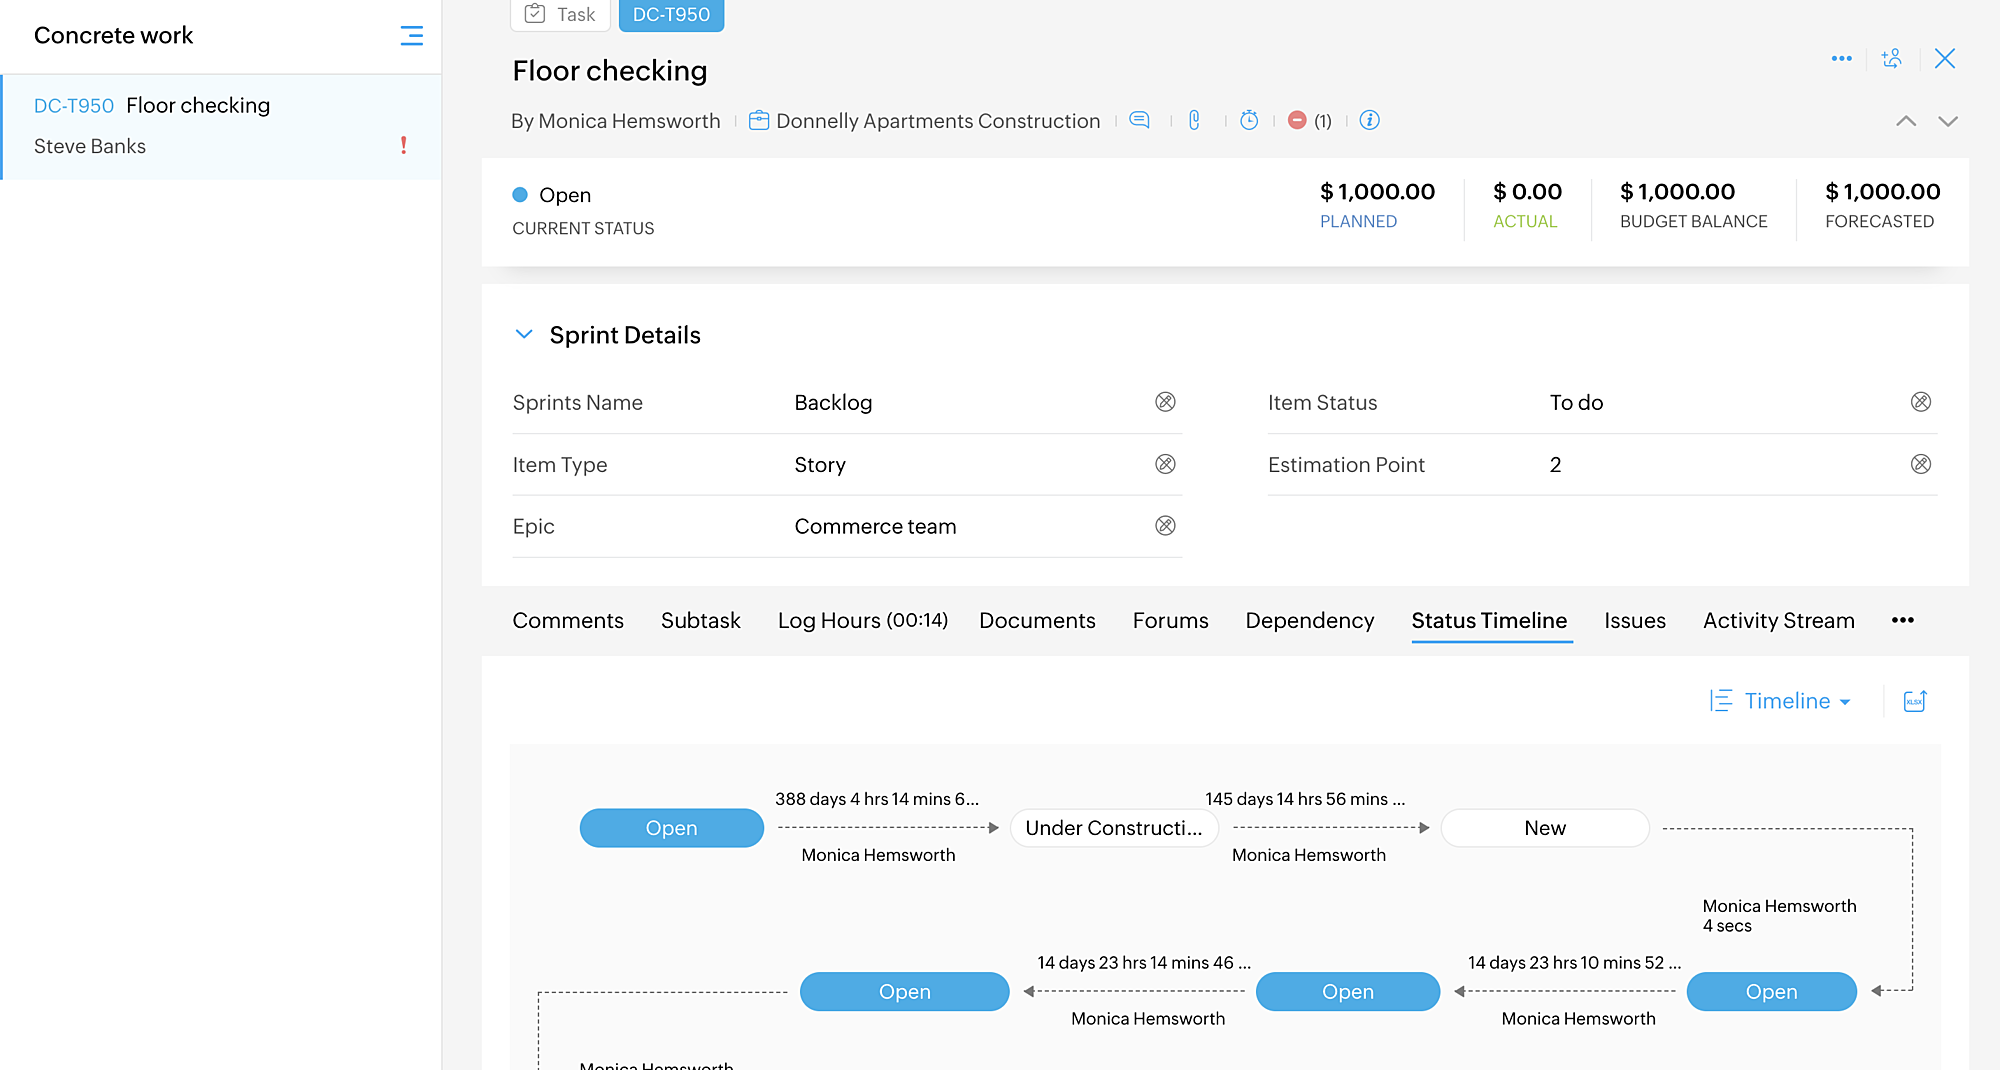Clear the Estimation Point value
The image size is (2000, 1070).
(1920, 464)
